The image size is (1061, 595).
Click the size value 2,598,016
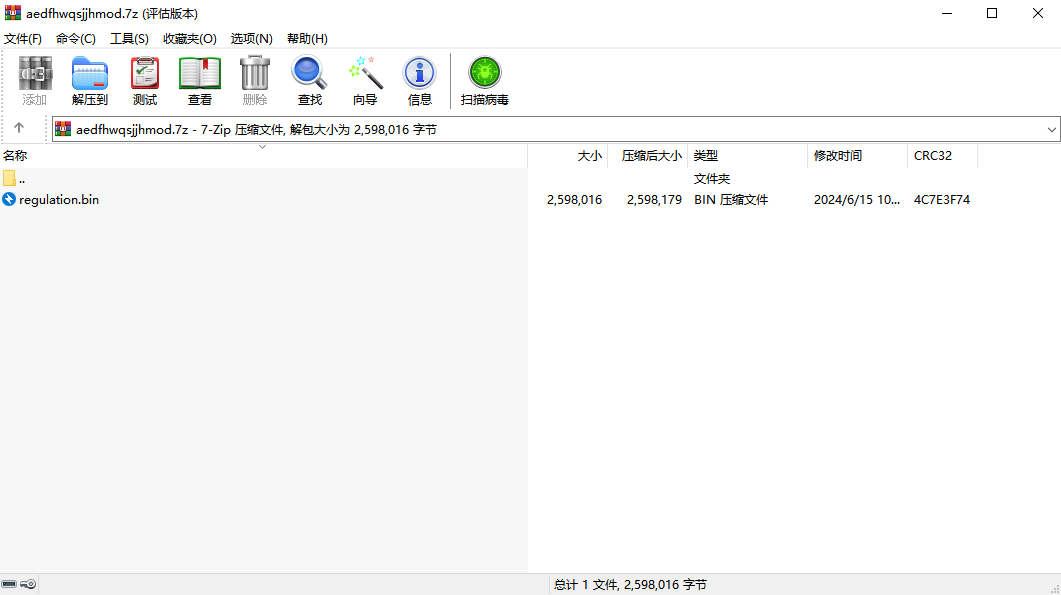tap(574, 200)
